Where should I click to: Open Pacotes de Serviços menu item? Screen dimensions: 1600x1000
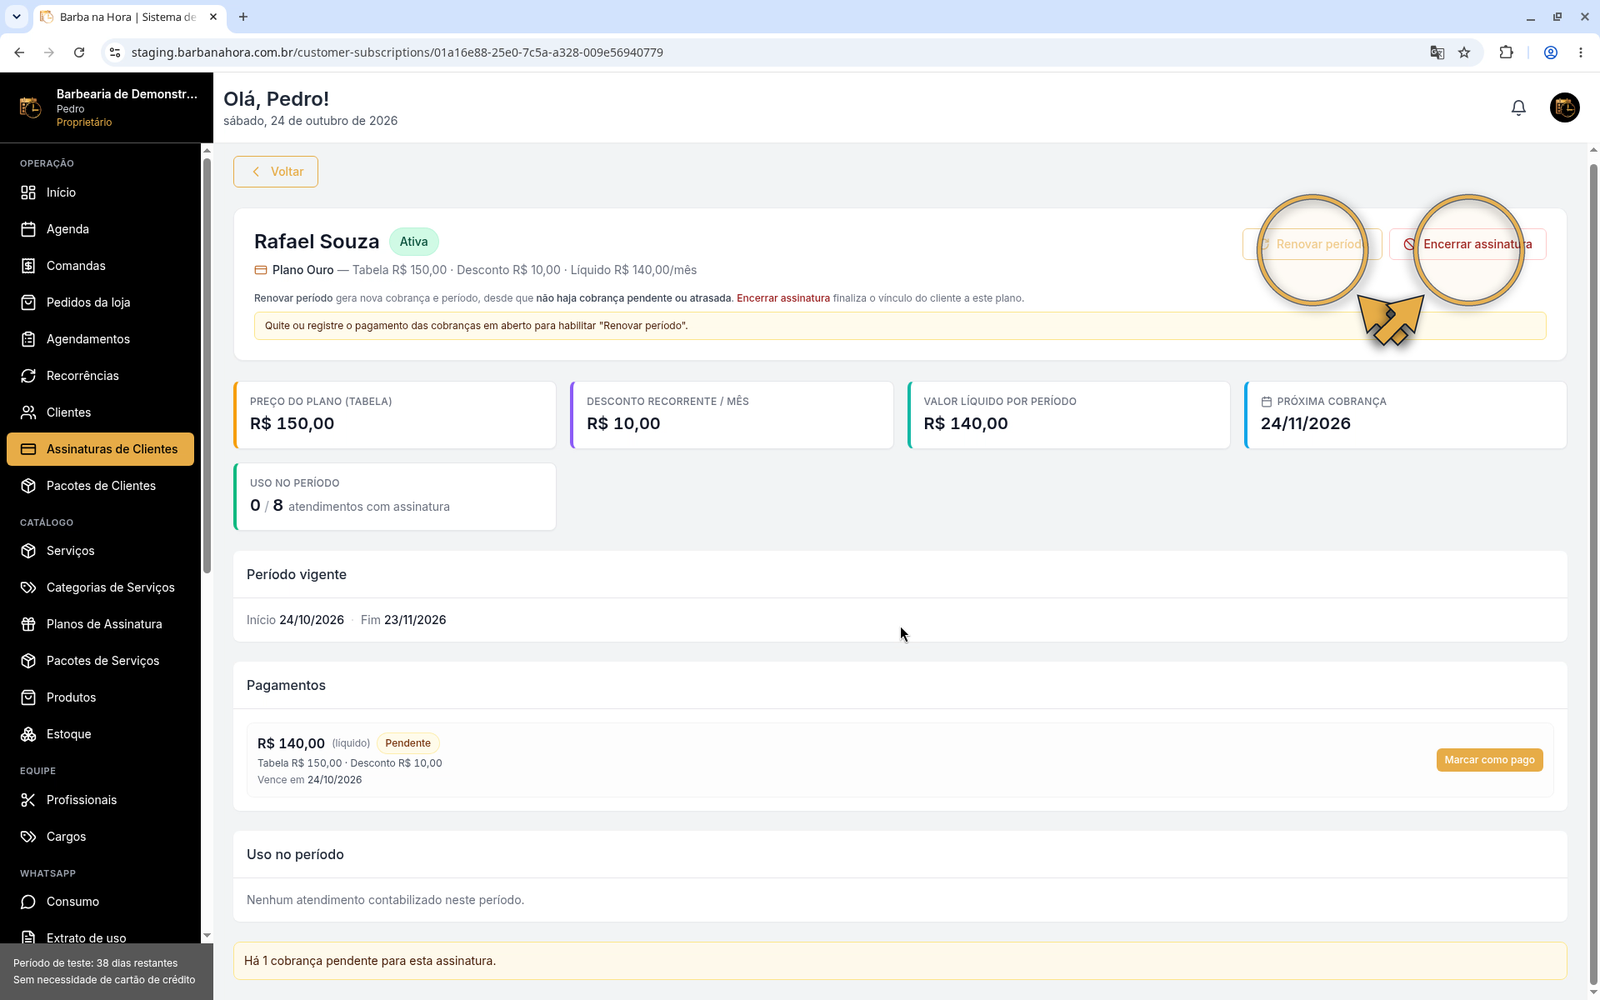[100, 661]
